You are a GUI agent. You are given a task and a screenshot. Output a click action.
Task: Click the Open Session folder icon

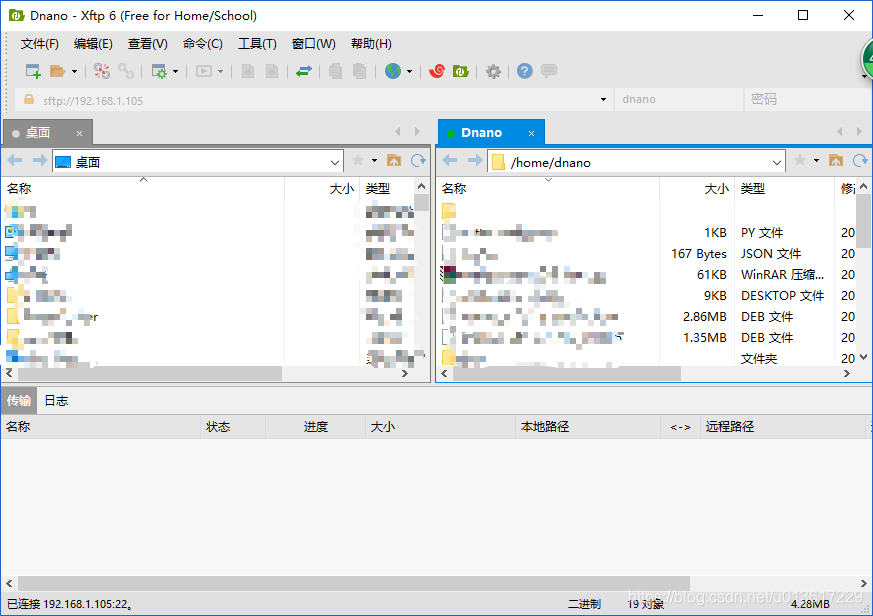click(x=57, y=71)
